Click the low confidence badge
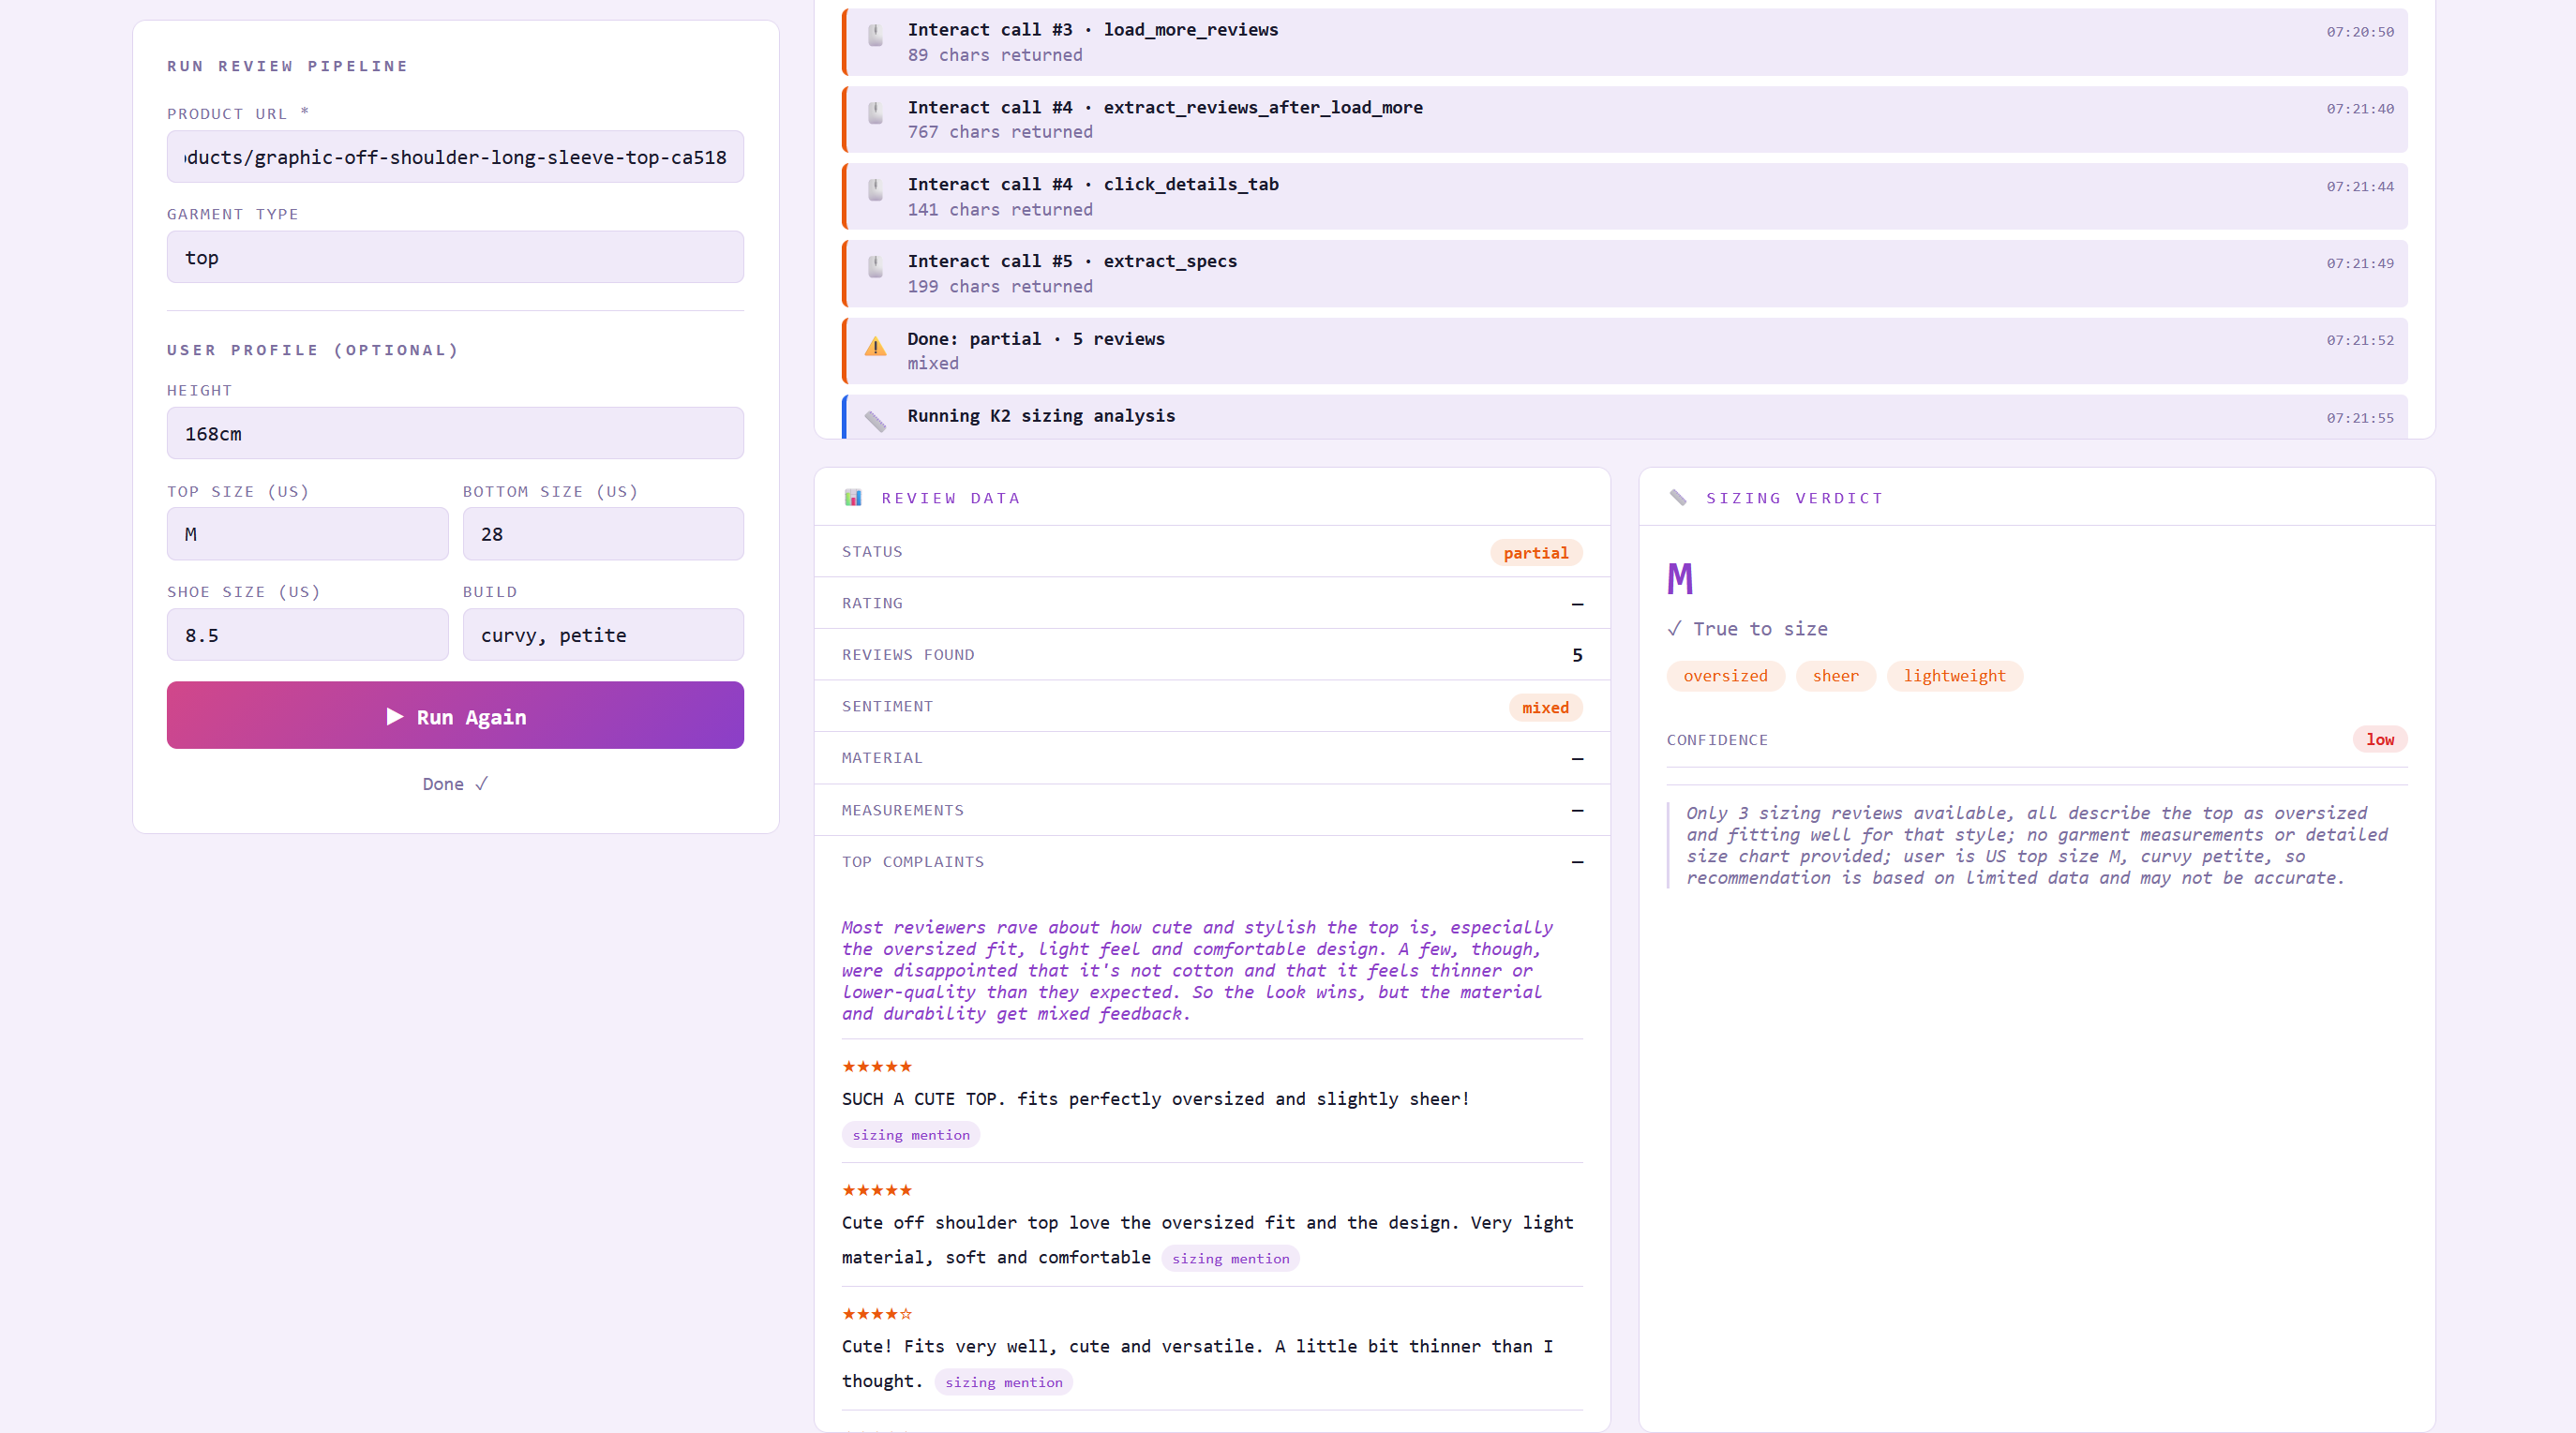The image size is (2576, 1433). (x=2379, y=739)
